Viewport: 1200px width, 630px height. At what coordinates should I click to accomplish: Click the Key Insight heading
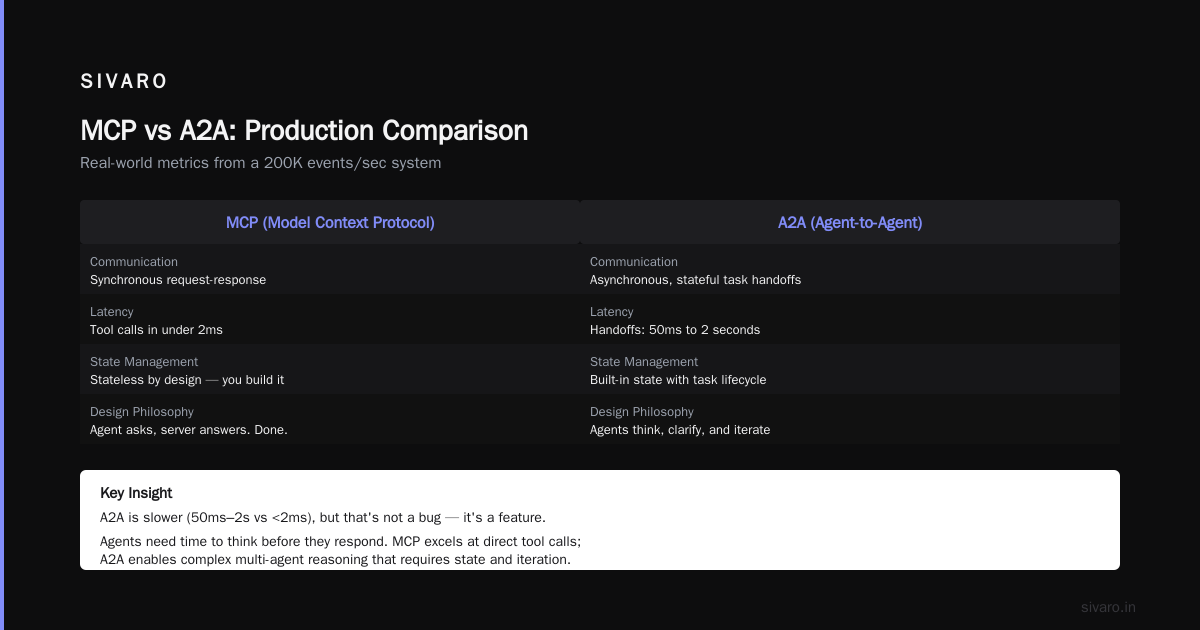click(x=136, y=493)
